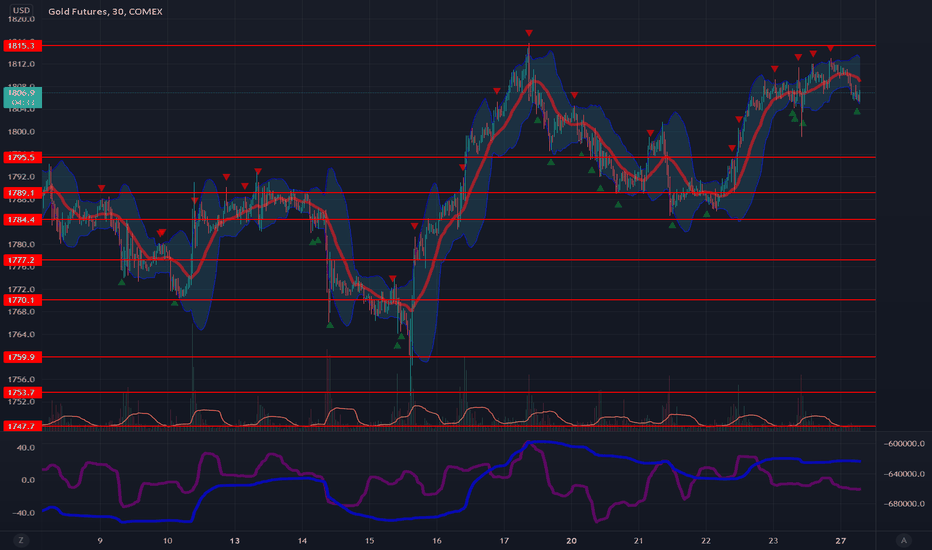Screen dimensions: 932x550
Task: Click the -640000.0 right scale value
Action: tap(904, 474)
